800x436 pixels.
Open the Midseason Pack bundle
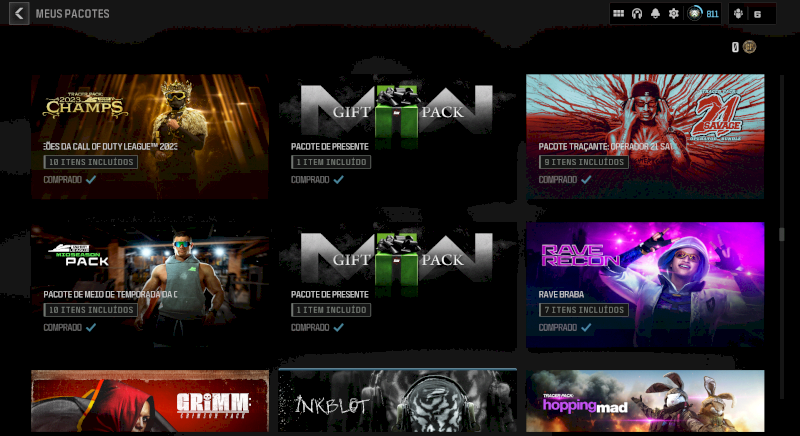click(149, 285)
